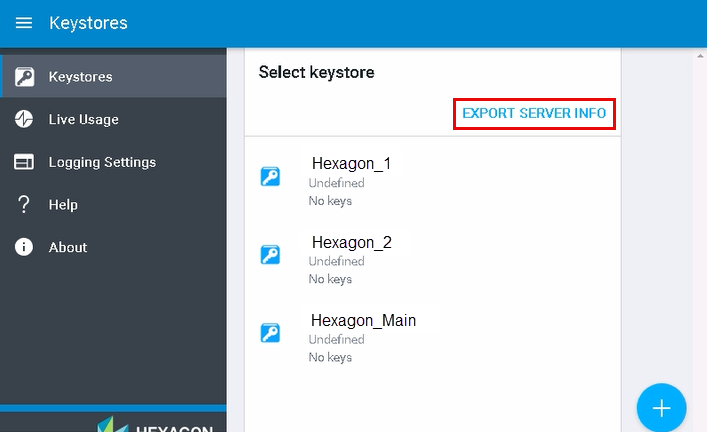Image resolution: width=707 pixels, height=432 pixels.
Task: Click the About info circle icon
Action: coord(24,247)
